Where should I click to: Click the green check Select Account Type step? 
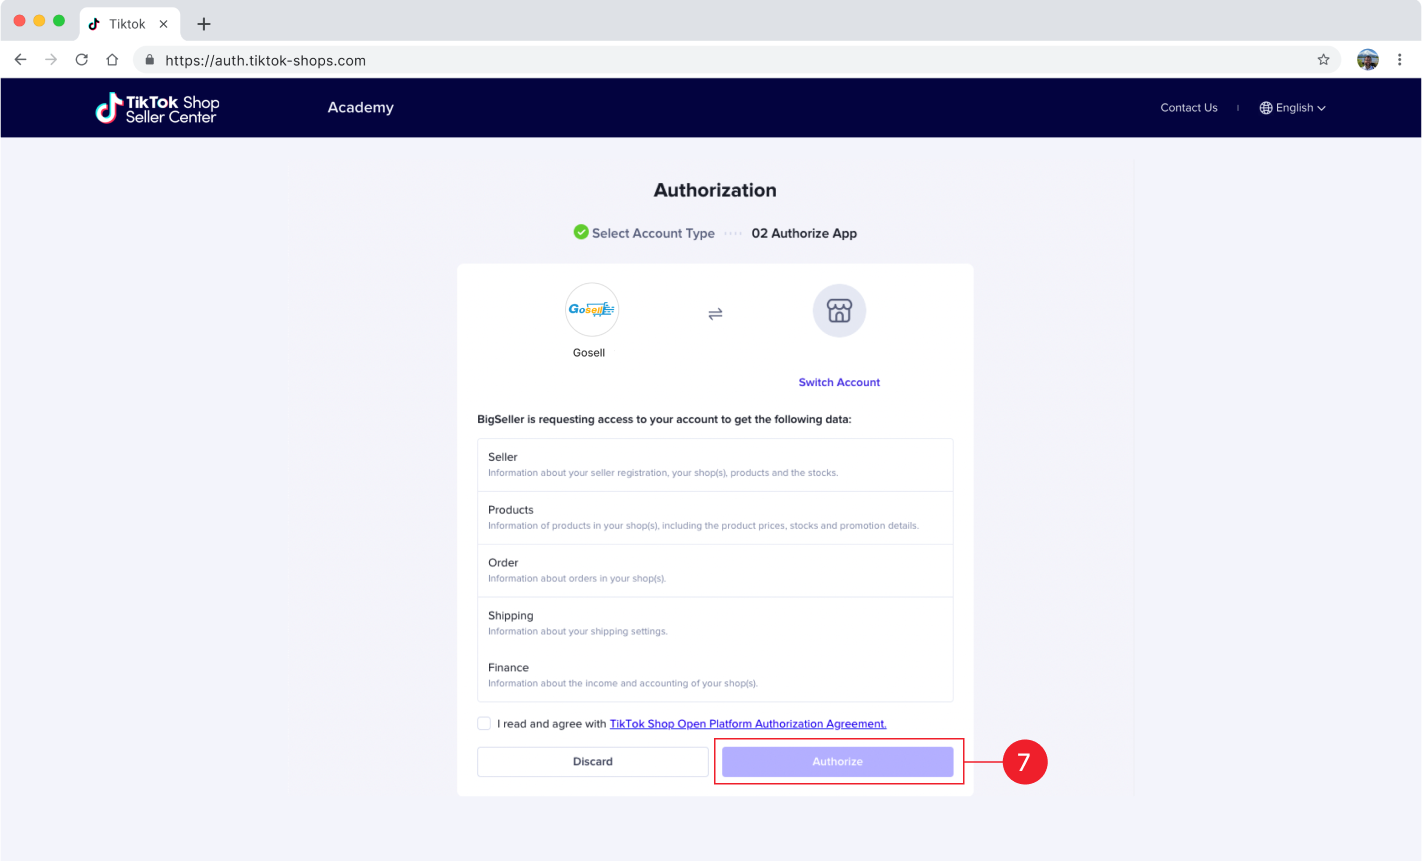644,233
